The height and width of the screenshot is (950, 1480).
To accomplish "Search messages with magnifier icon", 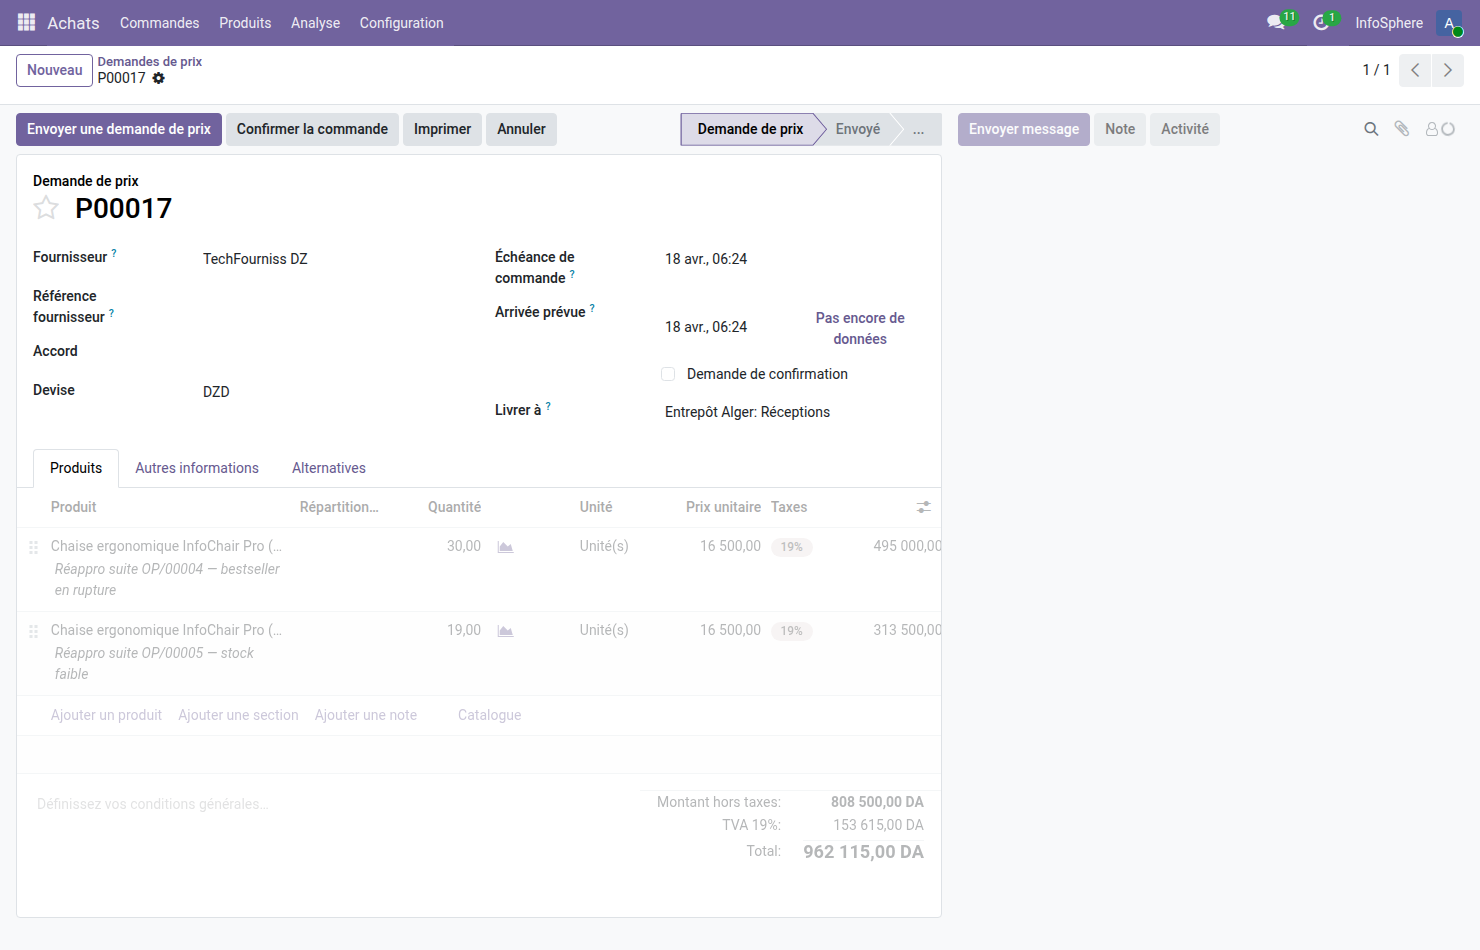I will (1371, 129).
